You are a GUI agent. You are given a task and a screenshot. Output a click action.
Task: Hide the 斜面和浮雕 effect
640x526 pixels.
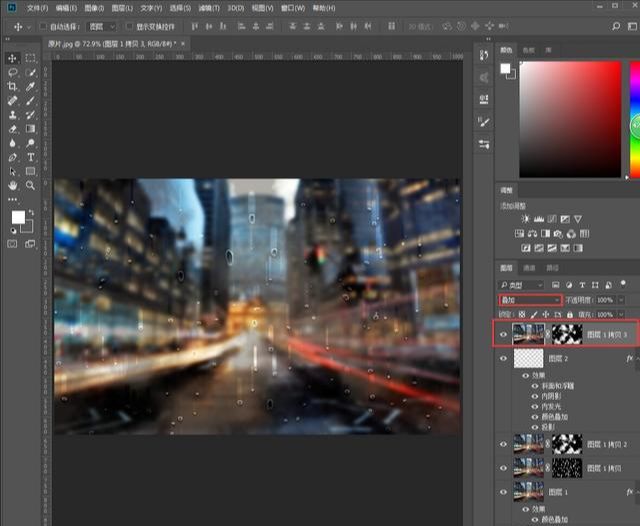point(535,386)
